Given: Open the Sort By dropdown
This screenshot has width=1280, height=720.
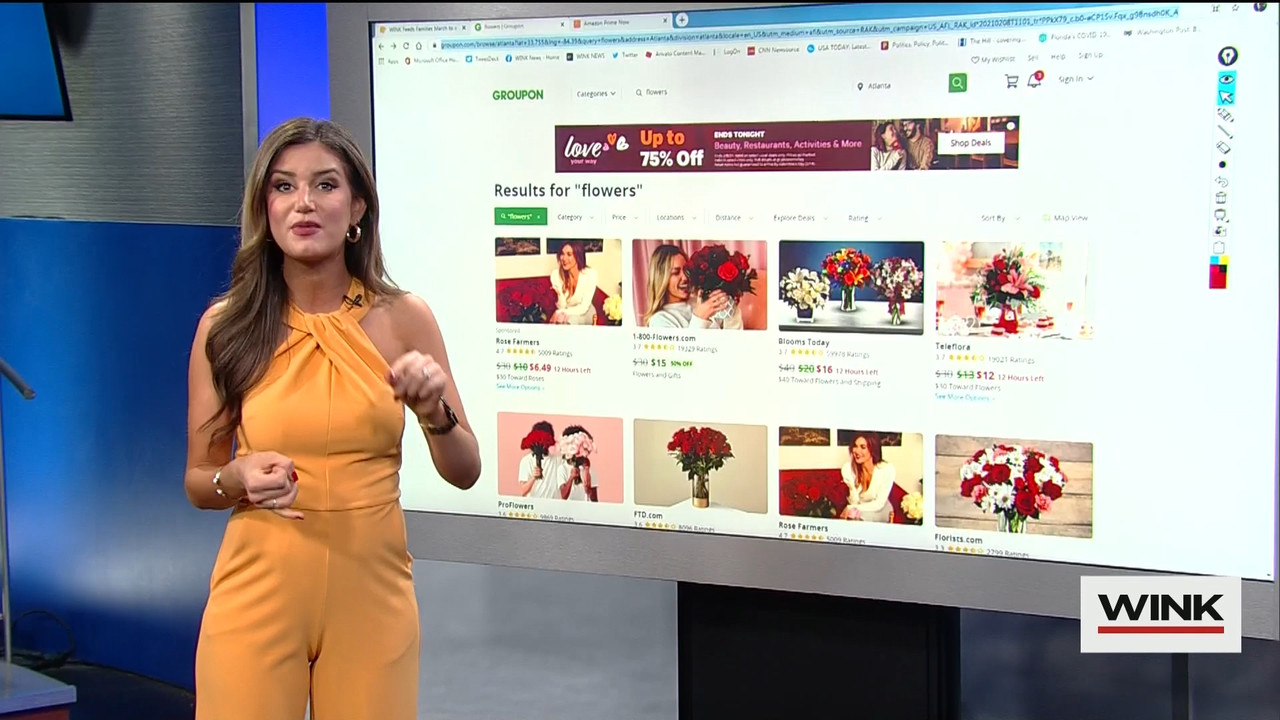Looking at the screenshot, I should (x=1000, y=217).
